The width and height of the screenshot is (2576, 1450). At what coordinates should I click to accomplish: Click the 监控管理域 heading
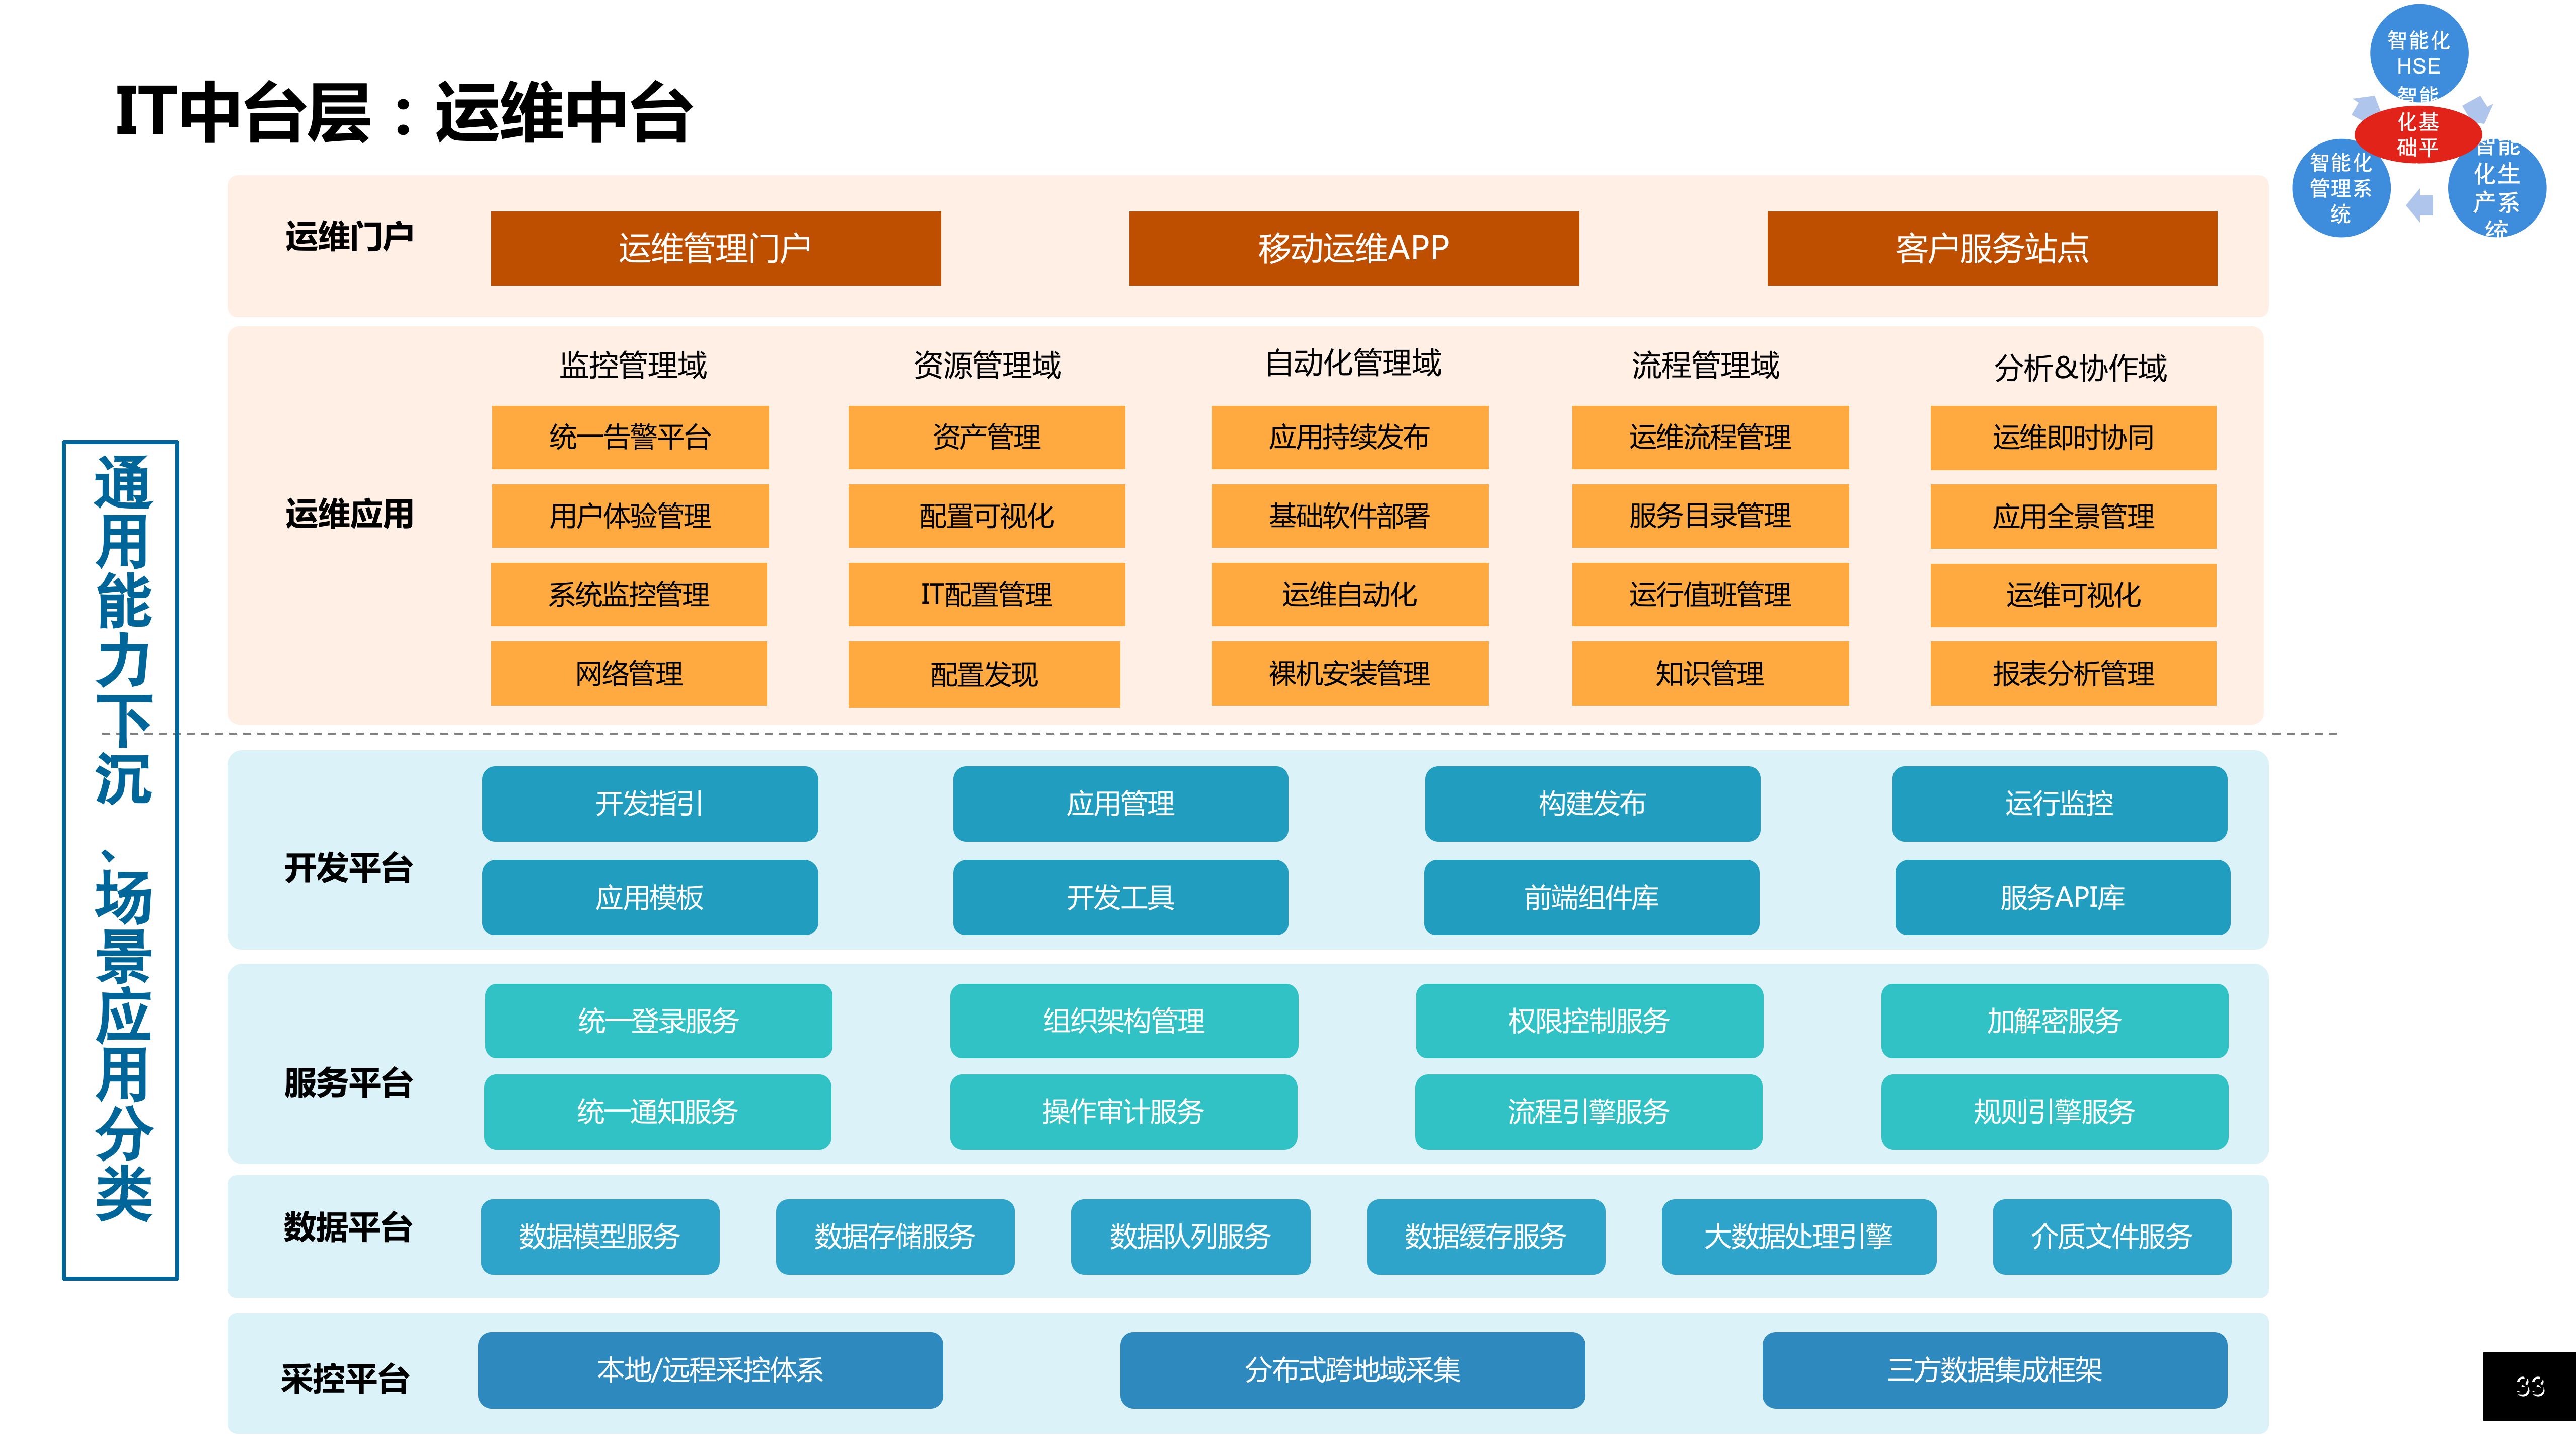click(x=633, y=366)
